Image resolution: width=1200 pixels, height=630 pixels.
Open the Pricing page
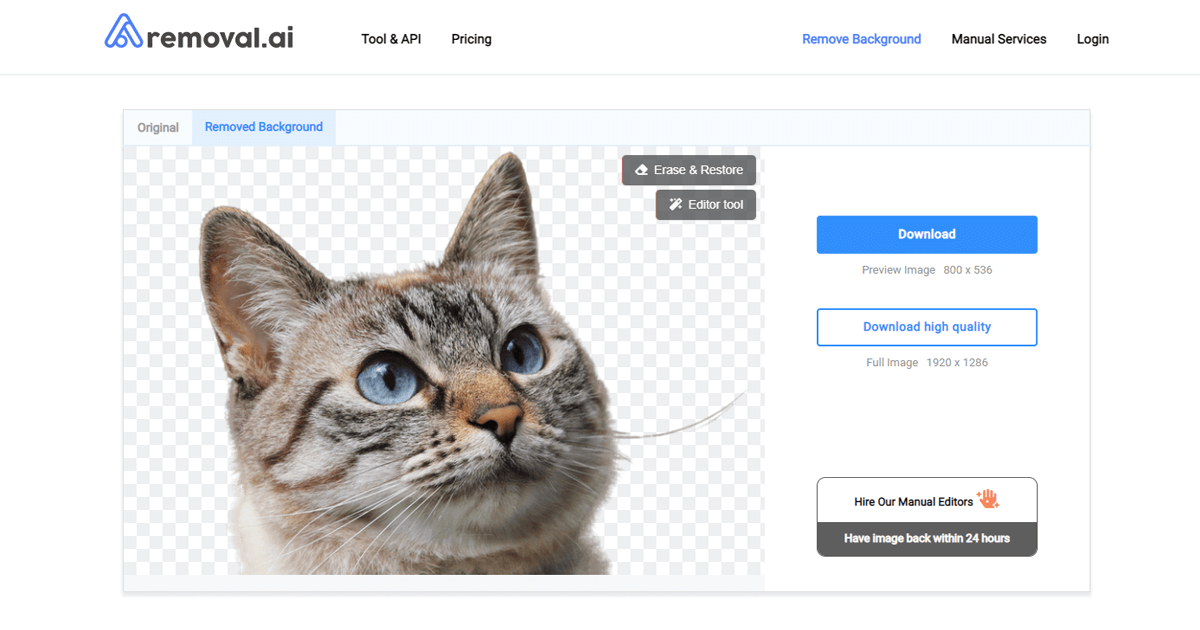click(x=471, y=39)
